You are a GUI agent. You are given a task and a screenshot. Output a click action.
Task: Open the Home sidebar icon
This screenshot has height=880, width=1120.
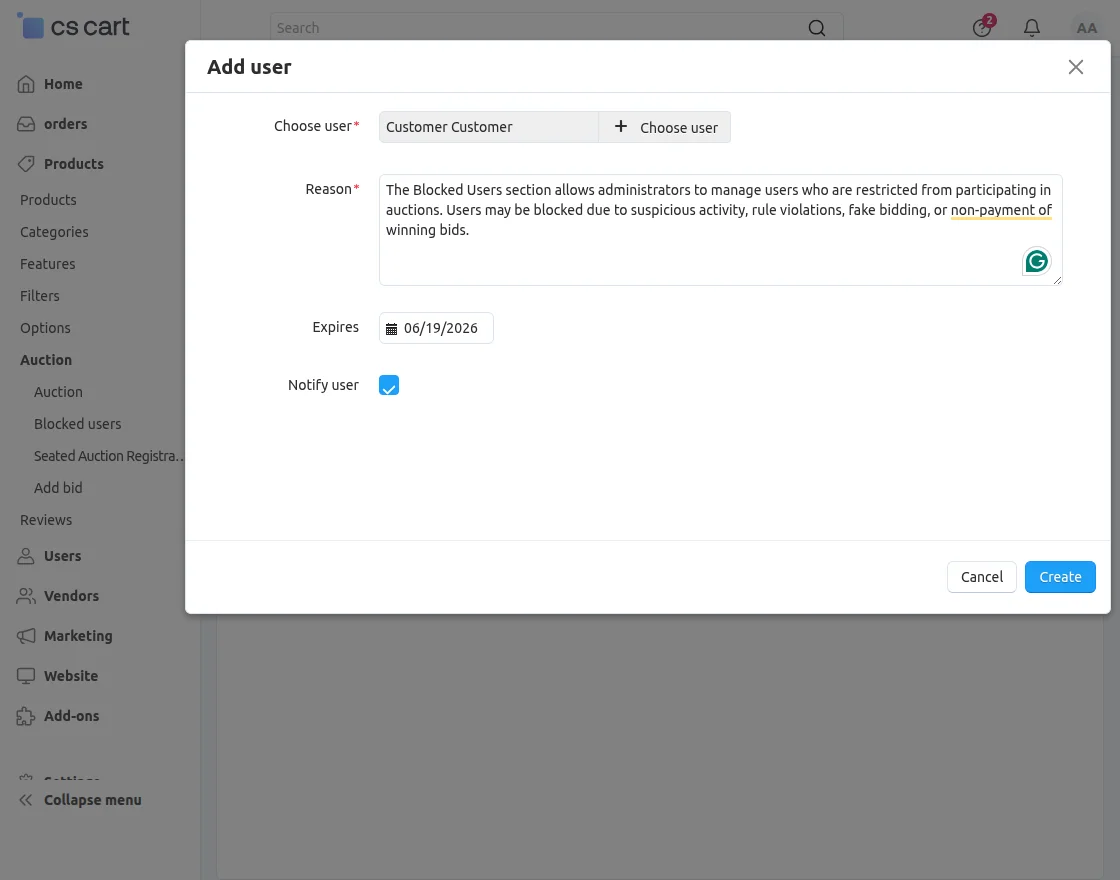tap(26, 84)
